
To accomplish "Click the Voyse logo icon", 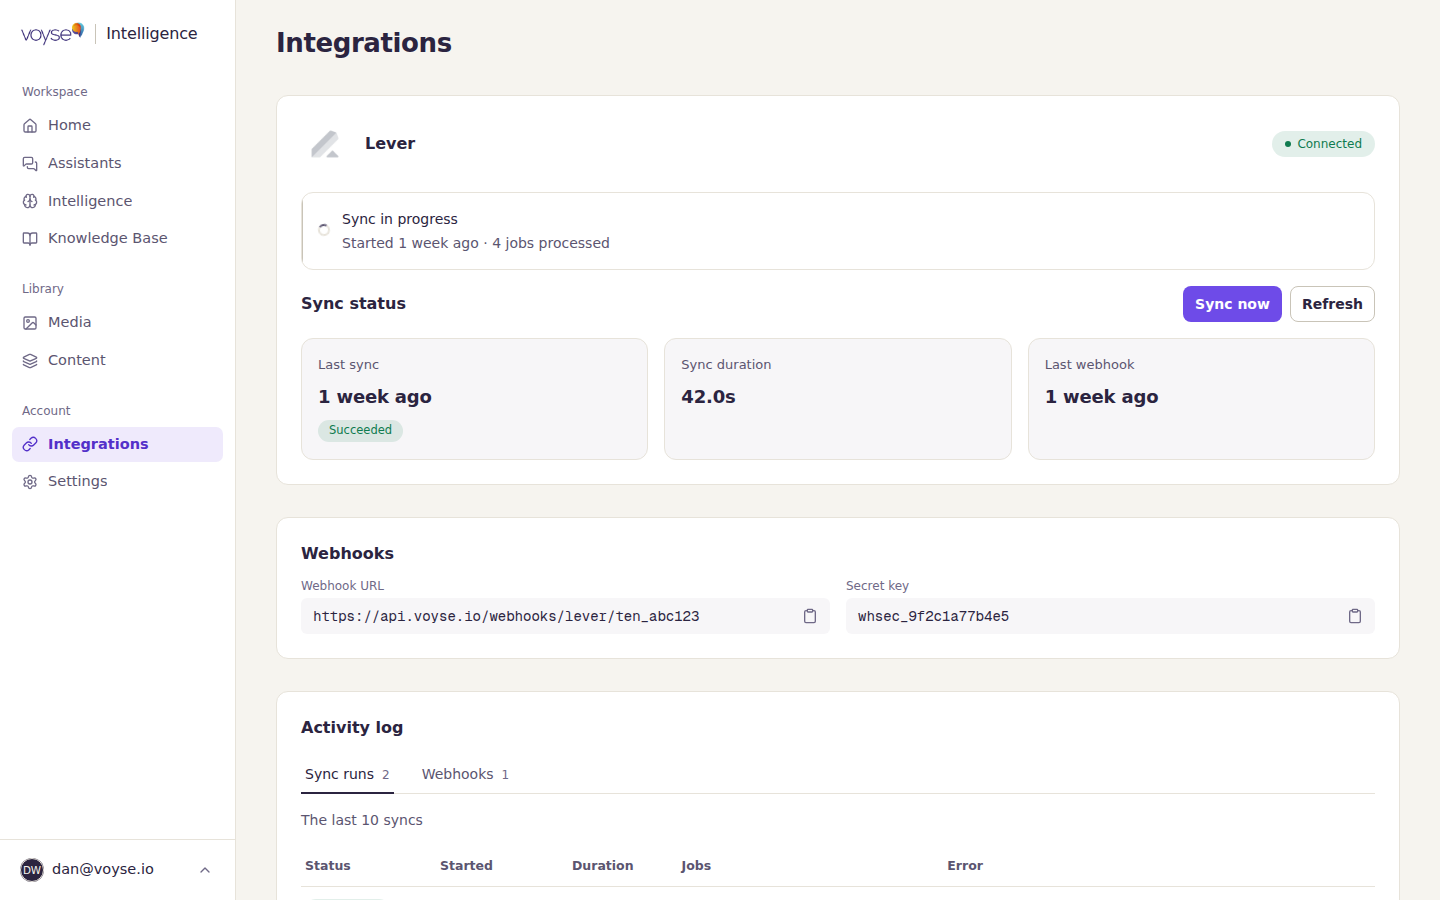I will [x=52, y=33].
